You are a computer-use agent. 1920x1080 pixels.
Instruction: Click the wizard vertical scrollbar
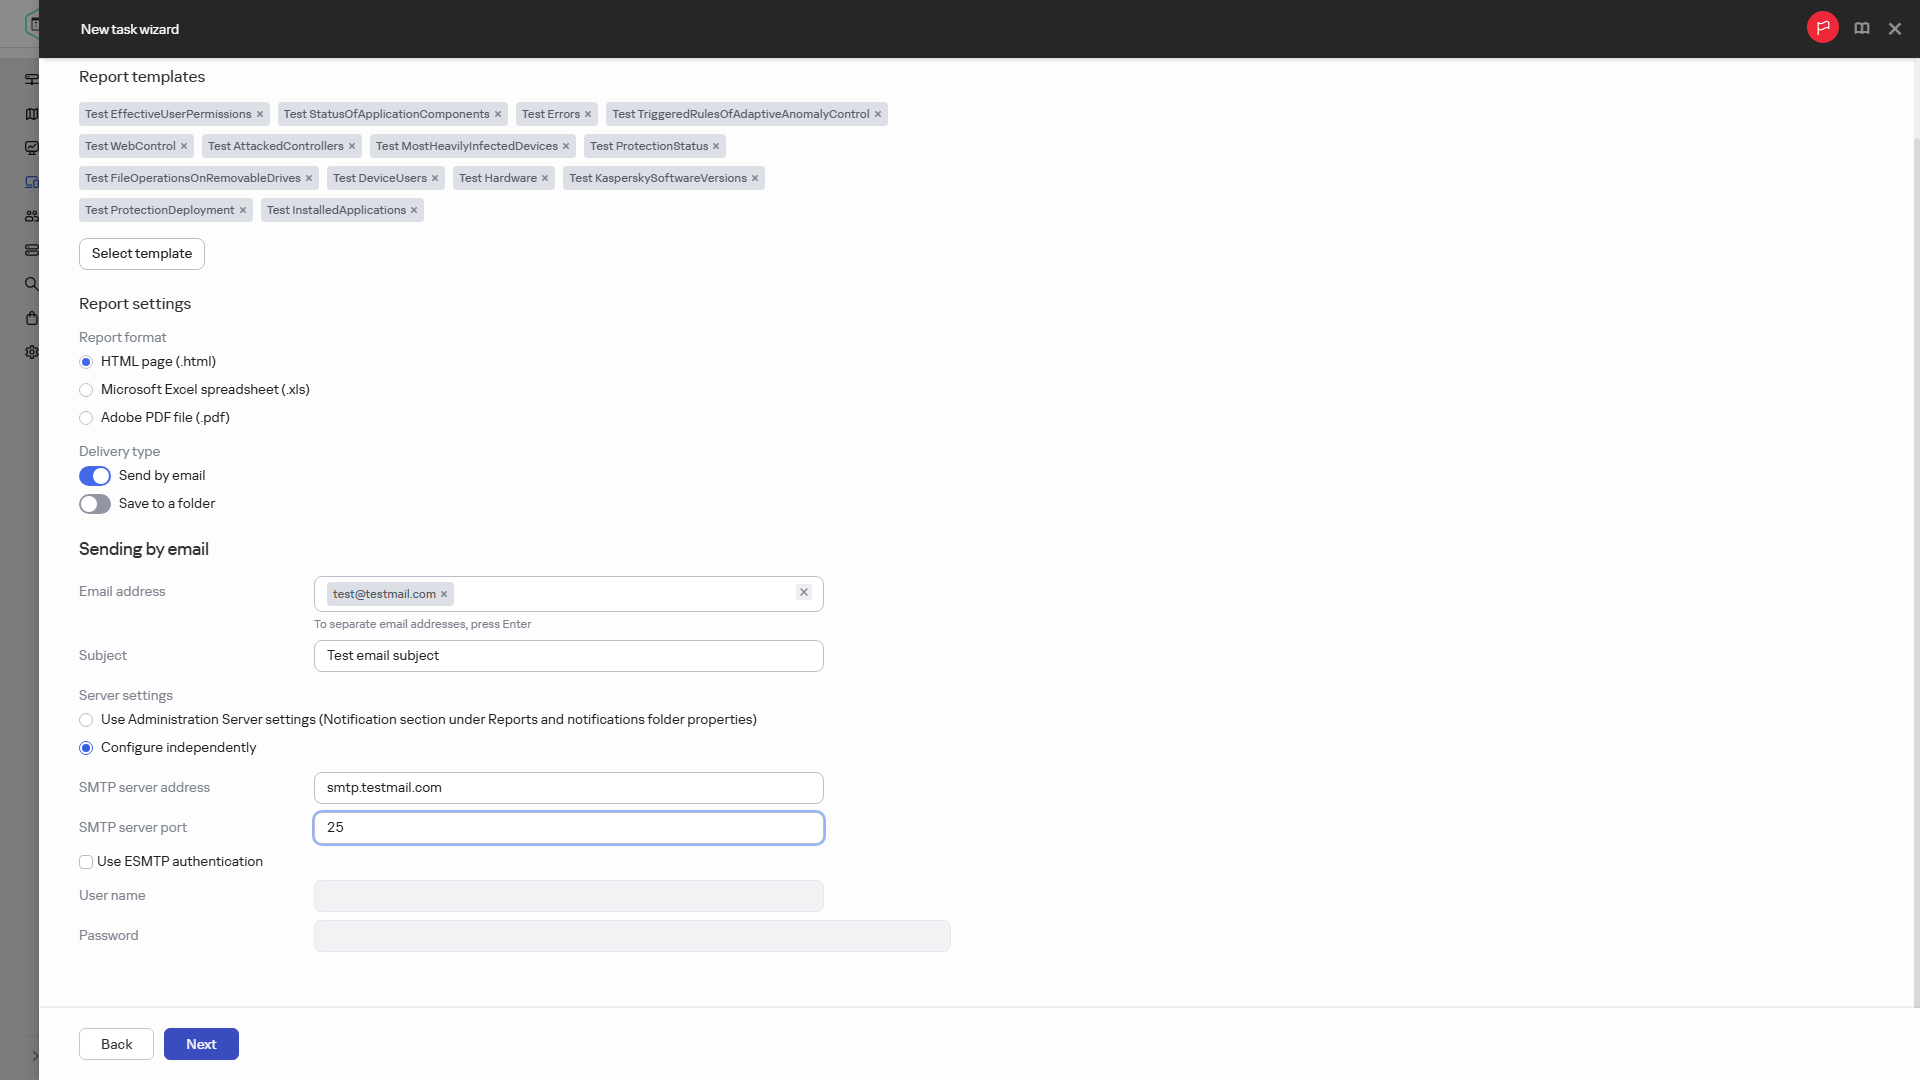[1916, 570]
